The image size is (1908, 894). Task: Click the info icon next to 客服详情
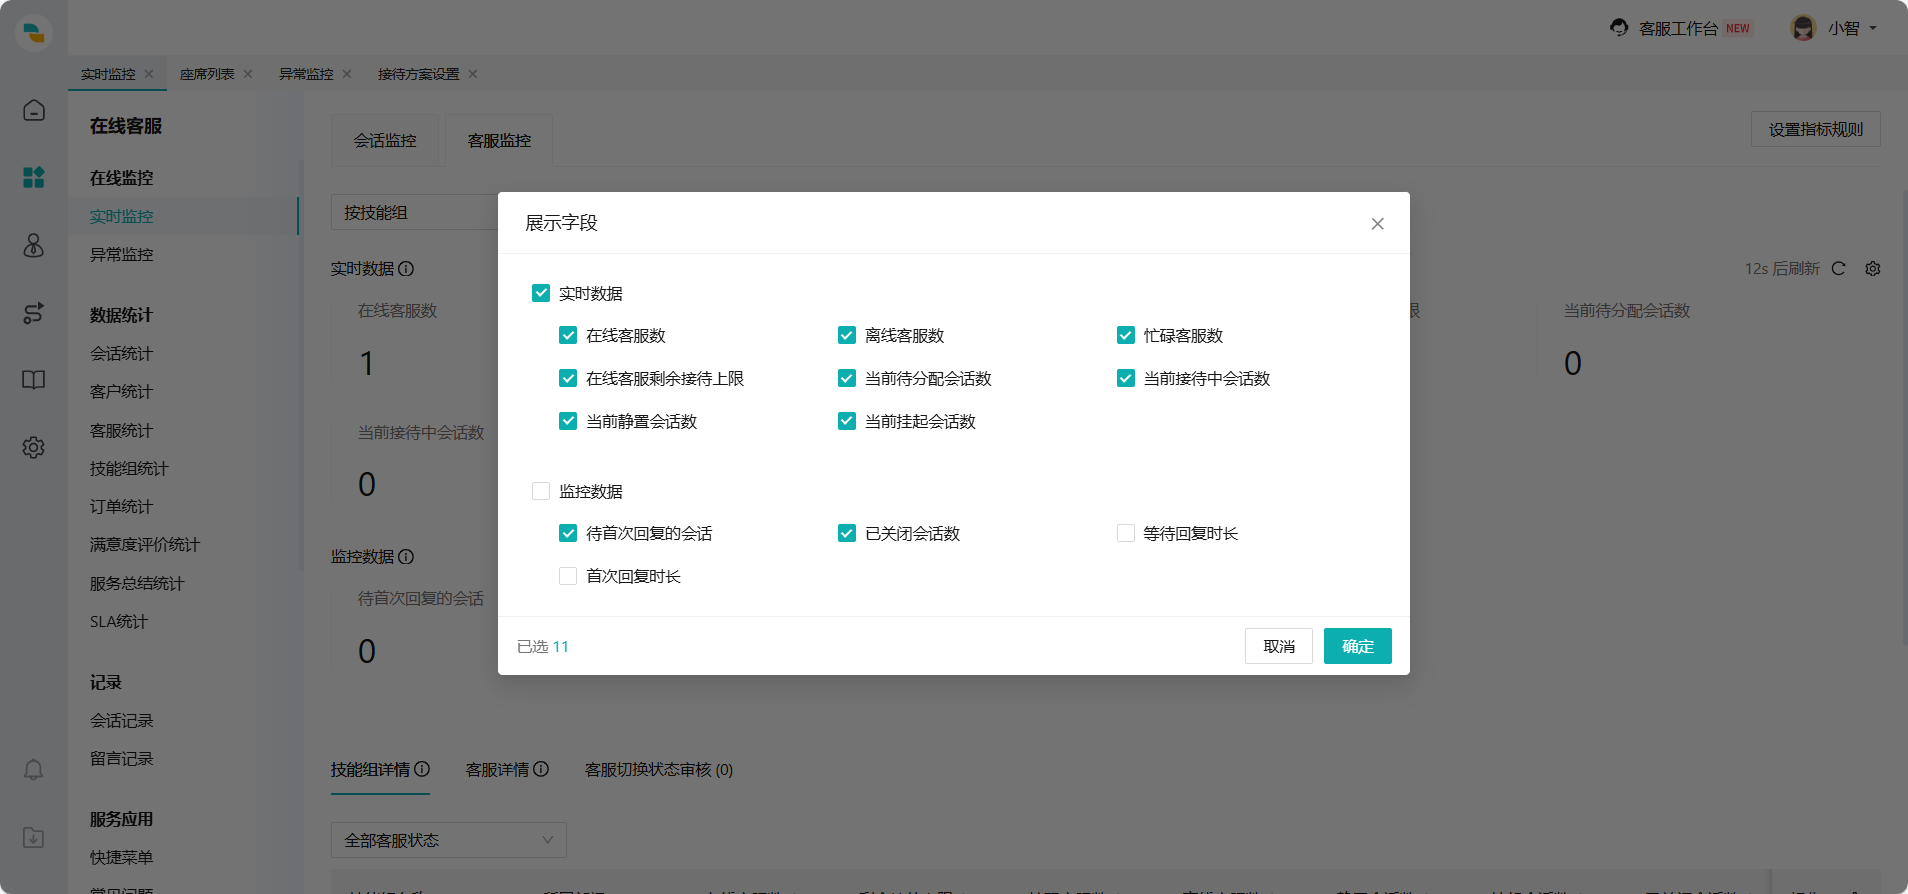541,769
